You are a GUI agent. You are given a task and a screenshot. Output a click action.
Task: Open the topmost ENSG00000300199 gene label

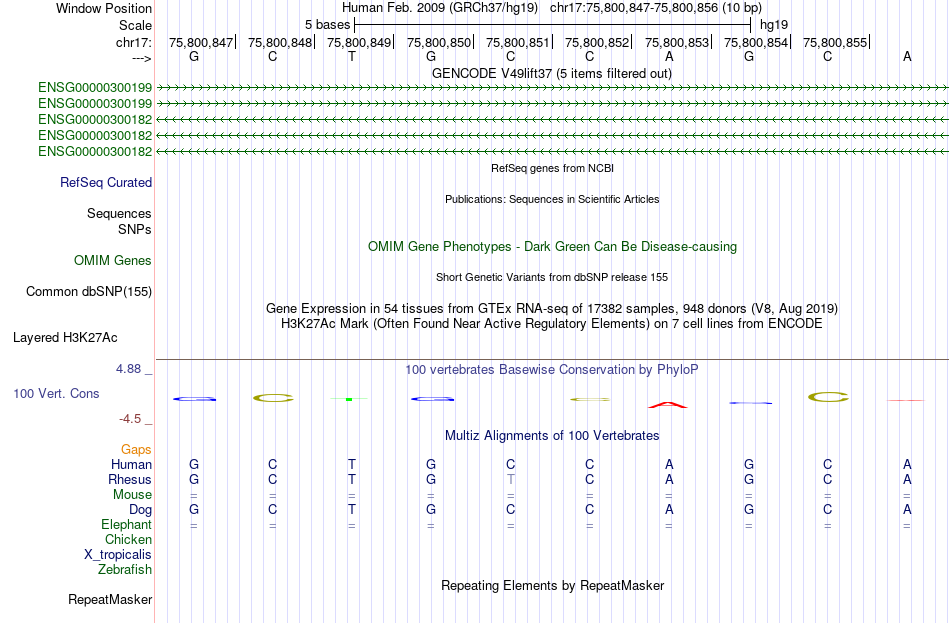tap(95, 87)
